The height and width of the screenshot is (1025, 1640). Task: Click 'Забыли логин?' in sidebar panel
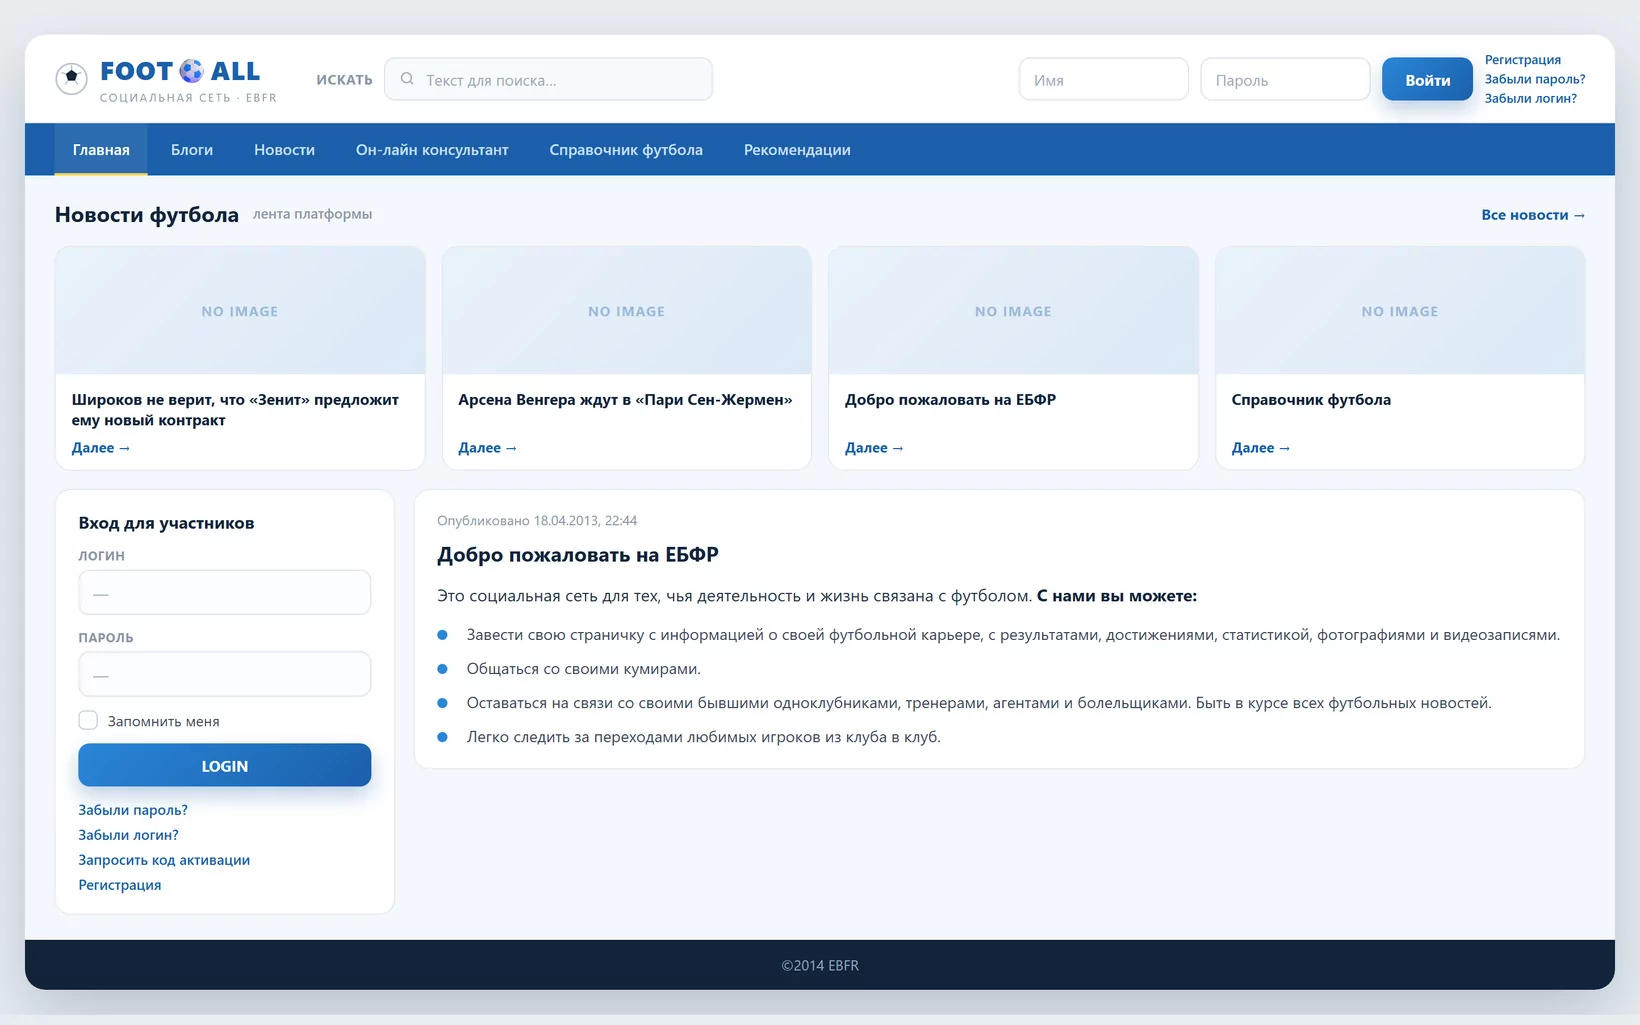pos(128,835)
